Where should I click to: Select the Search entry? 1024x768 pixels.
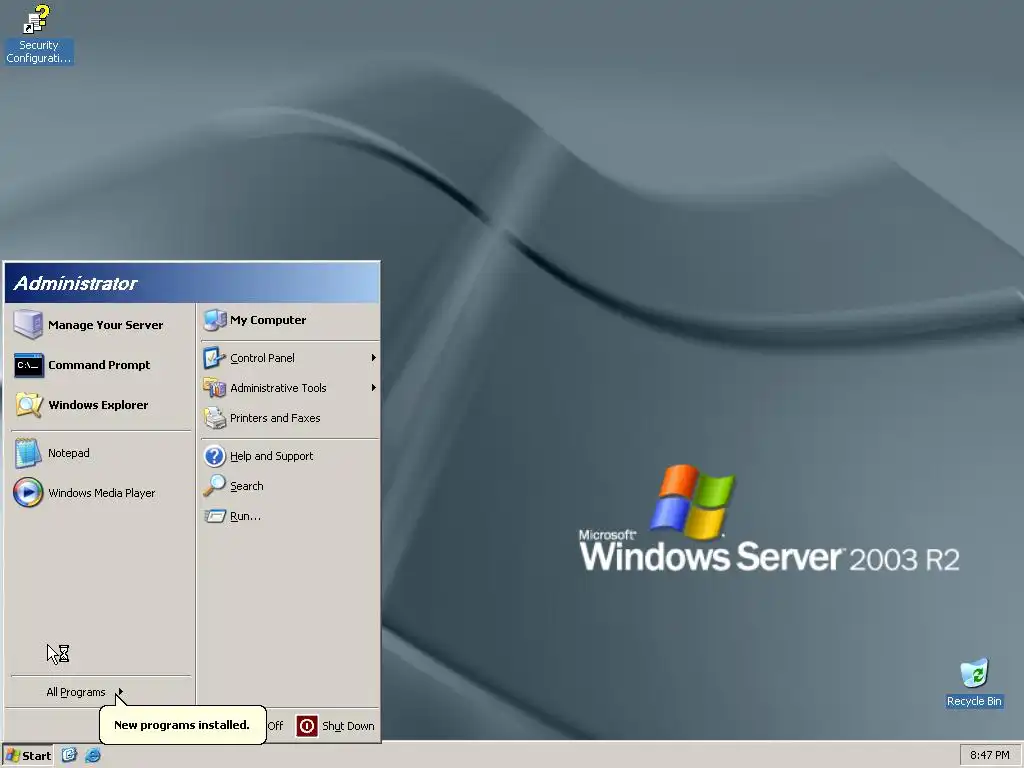point(290,486)
